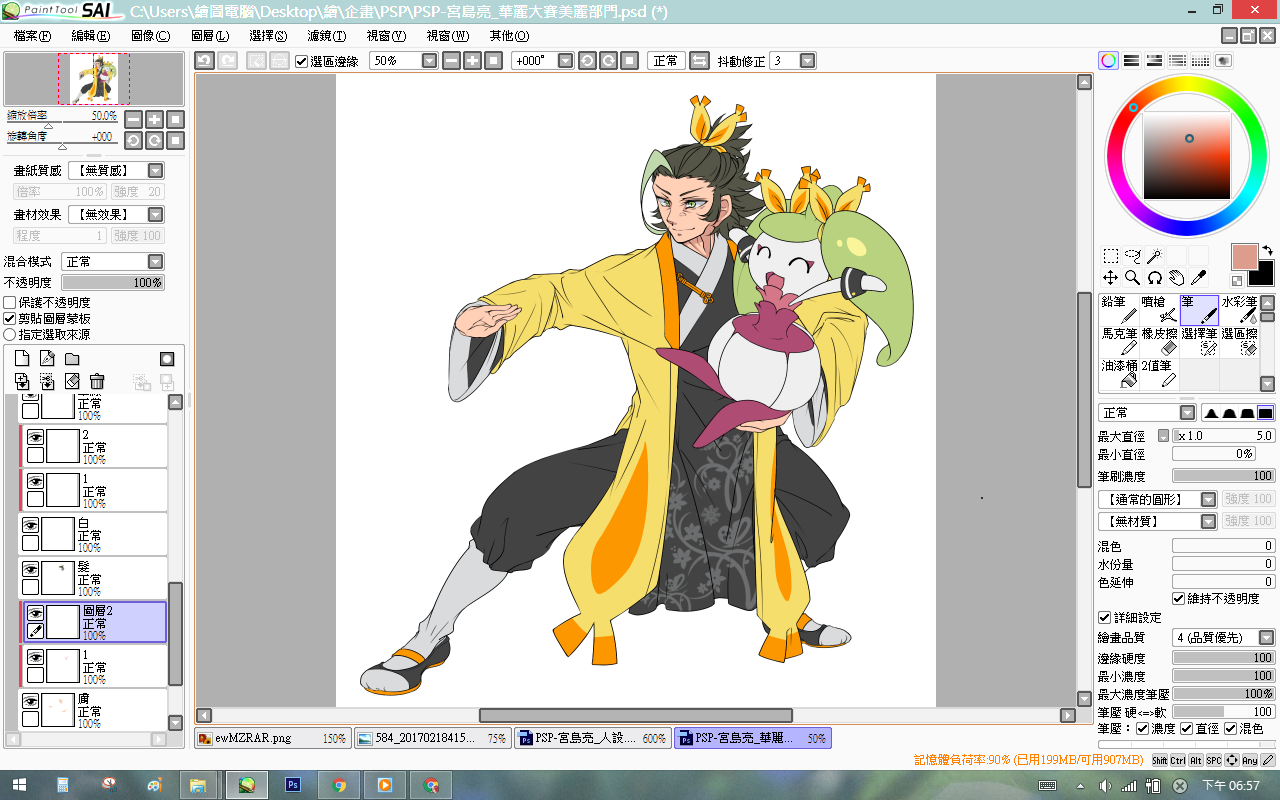
Task: Open the rotation angle +000° dropdown
Action: tap(565, 61)
